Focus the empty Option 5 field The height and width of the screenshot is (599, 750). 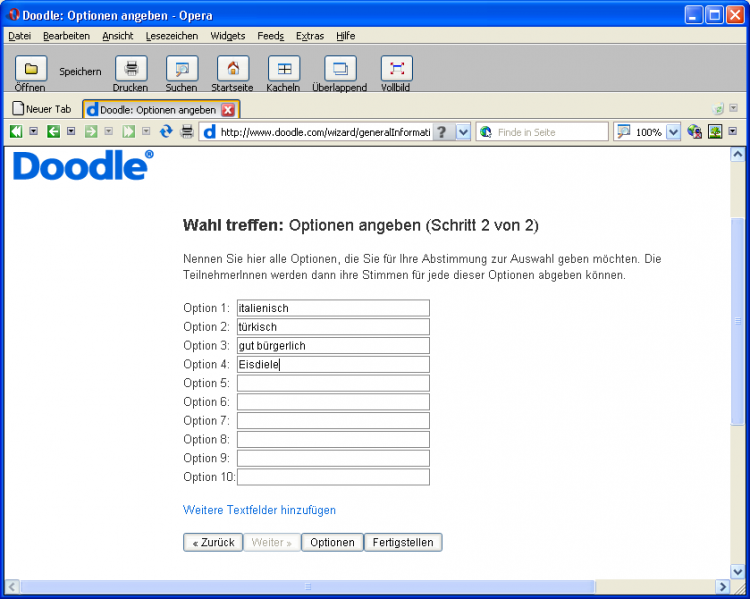[333, 383]
